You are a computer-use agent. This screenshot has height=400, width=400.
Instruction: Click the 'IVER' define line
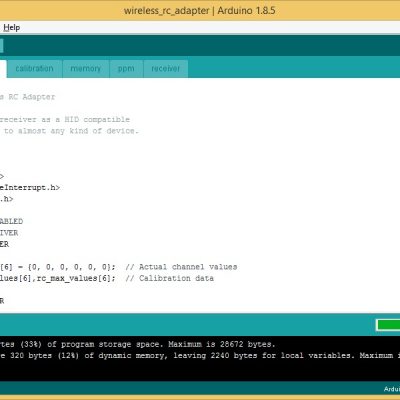9,233
